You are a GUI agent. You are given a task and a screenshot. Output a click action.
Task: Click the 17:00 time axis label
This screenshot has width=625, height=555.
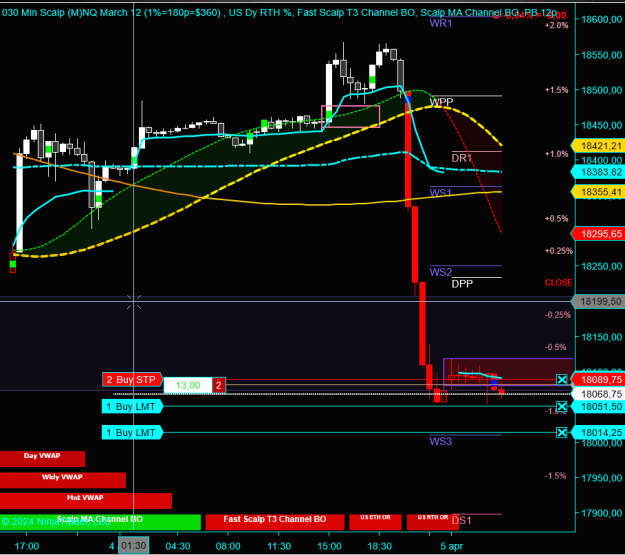coord(27,546)
